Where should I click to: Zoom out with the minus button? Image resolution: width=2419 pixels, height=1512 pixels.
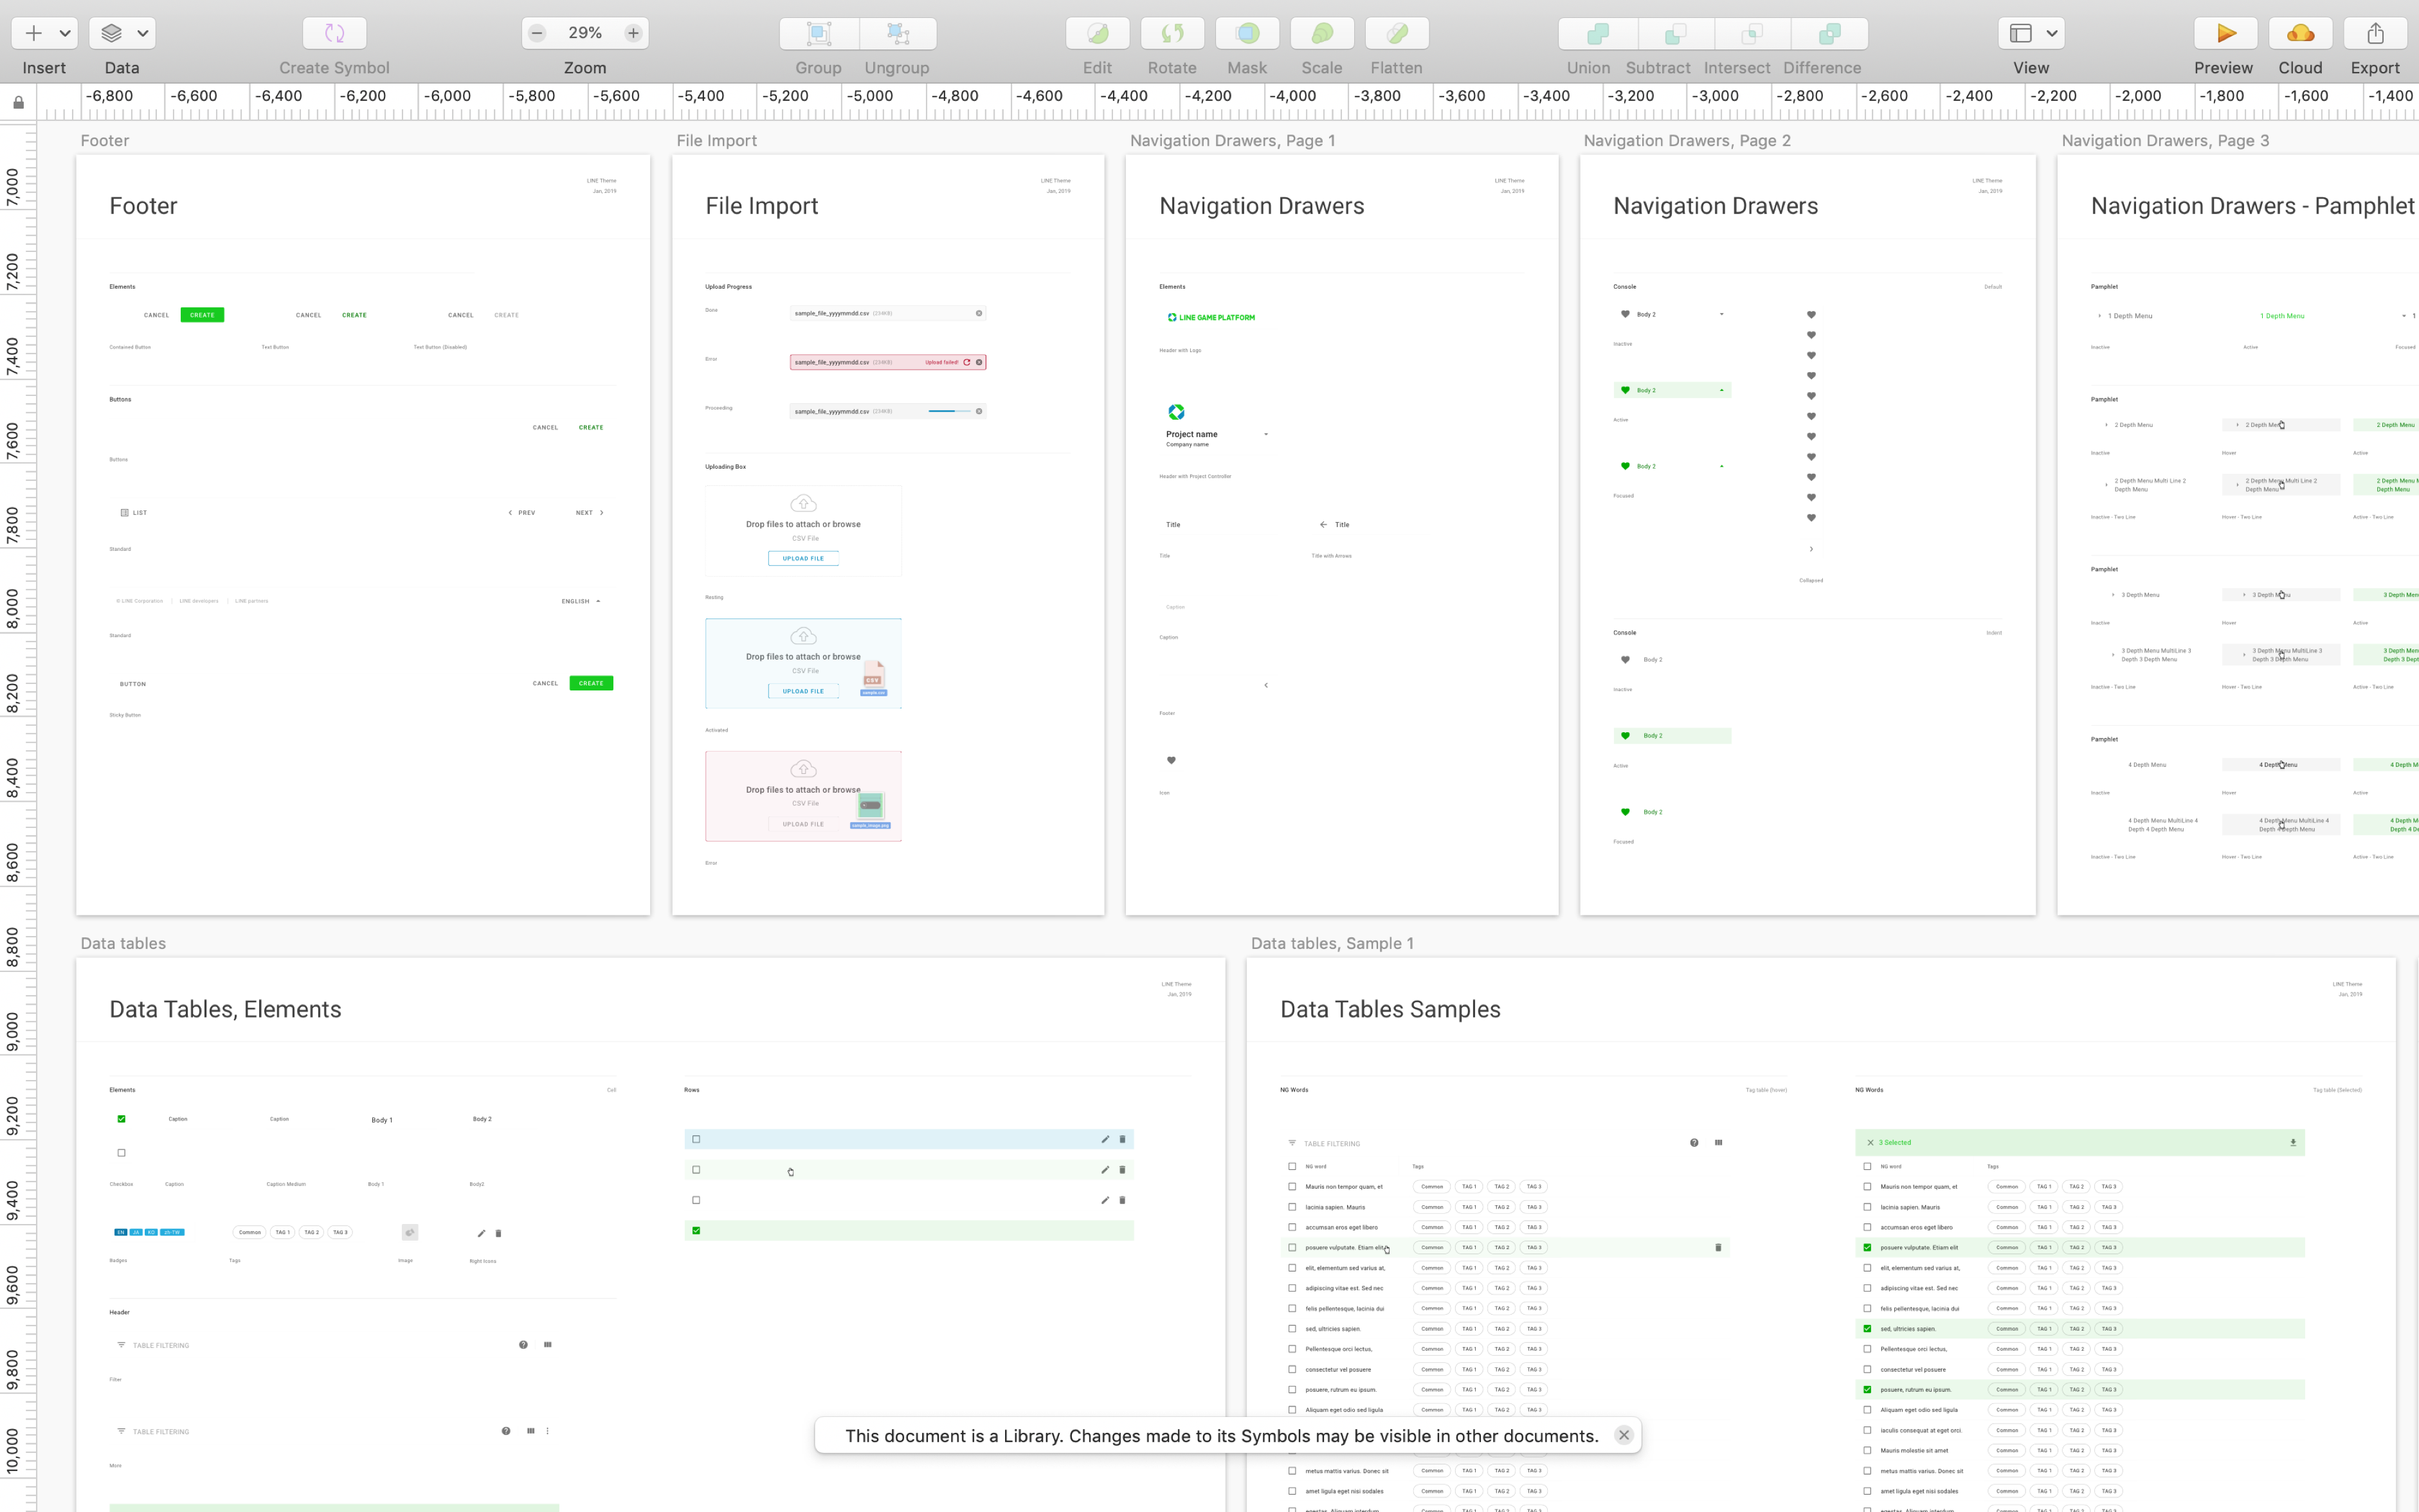(537, 33)
